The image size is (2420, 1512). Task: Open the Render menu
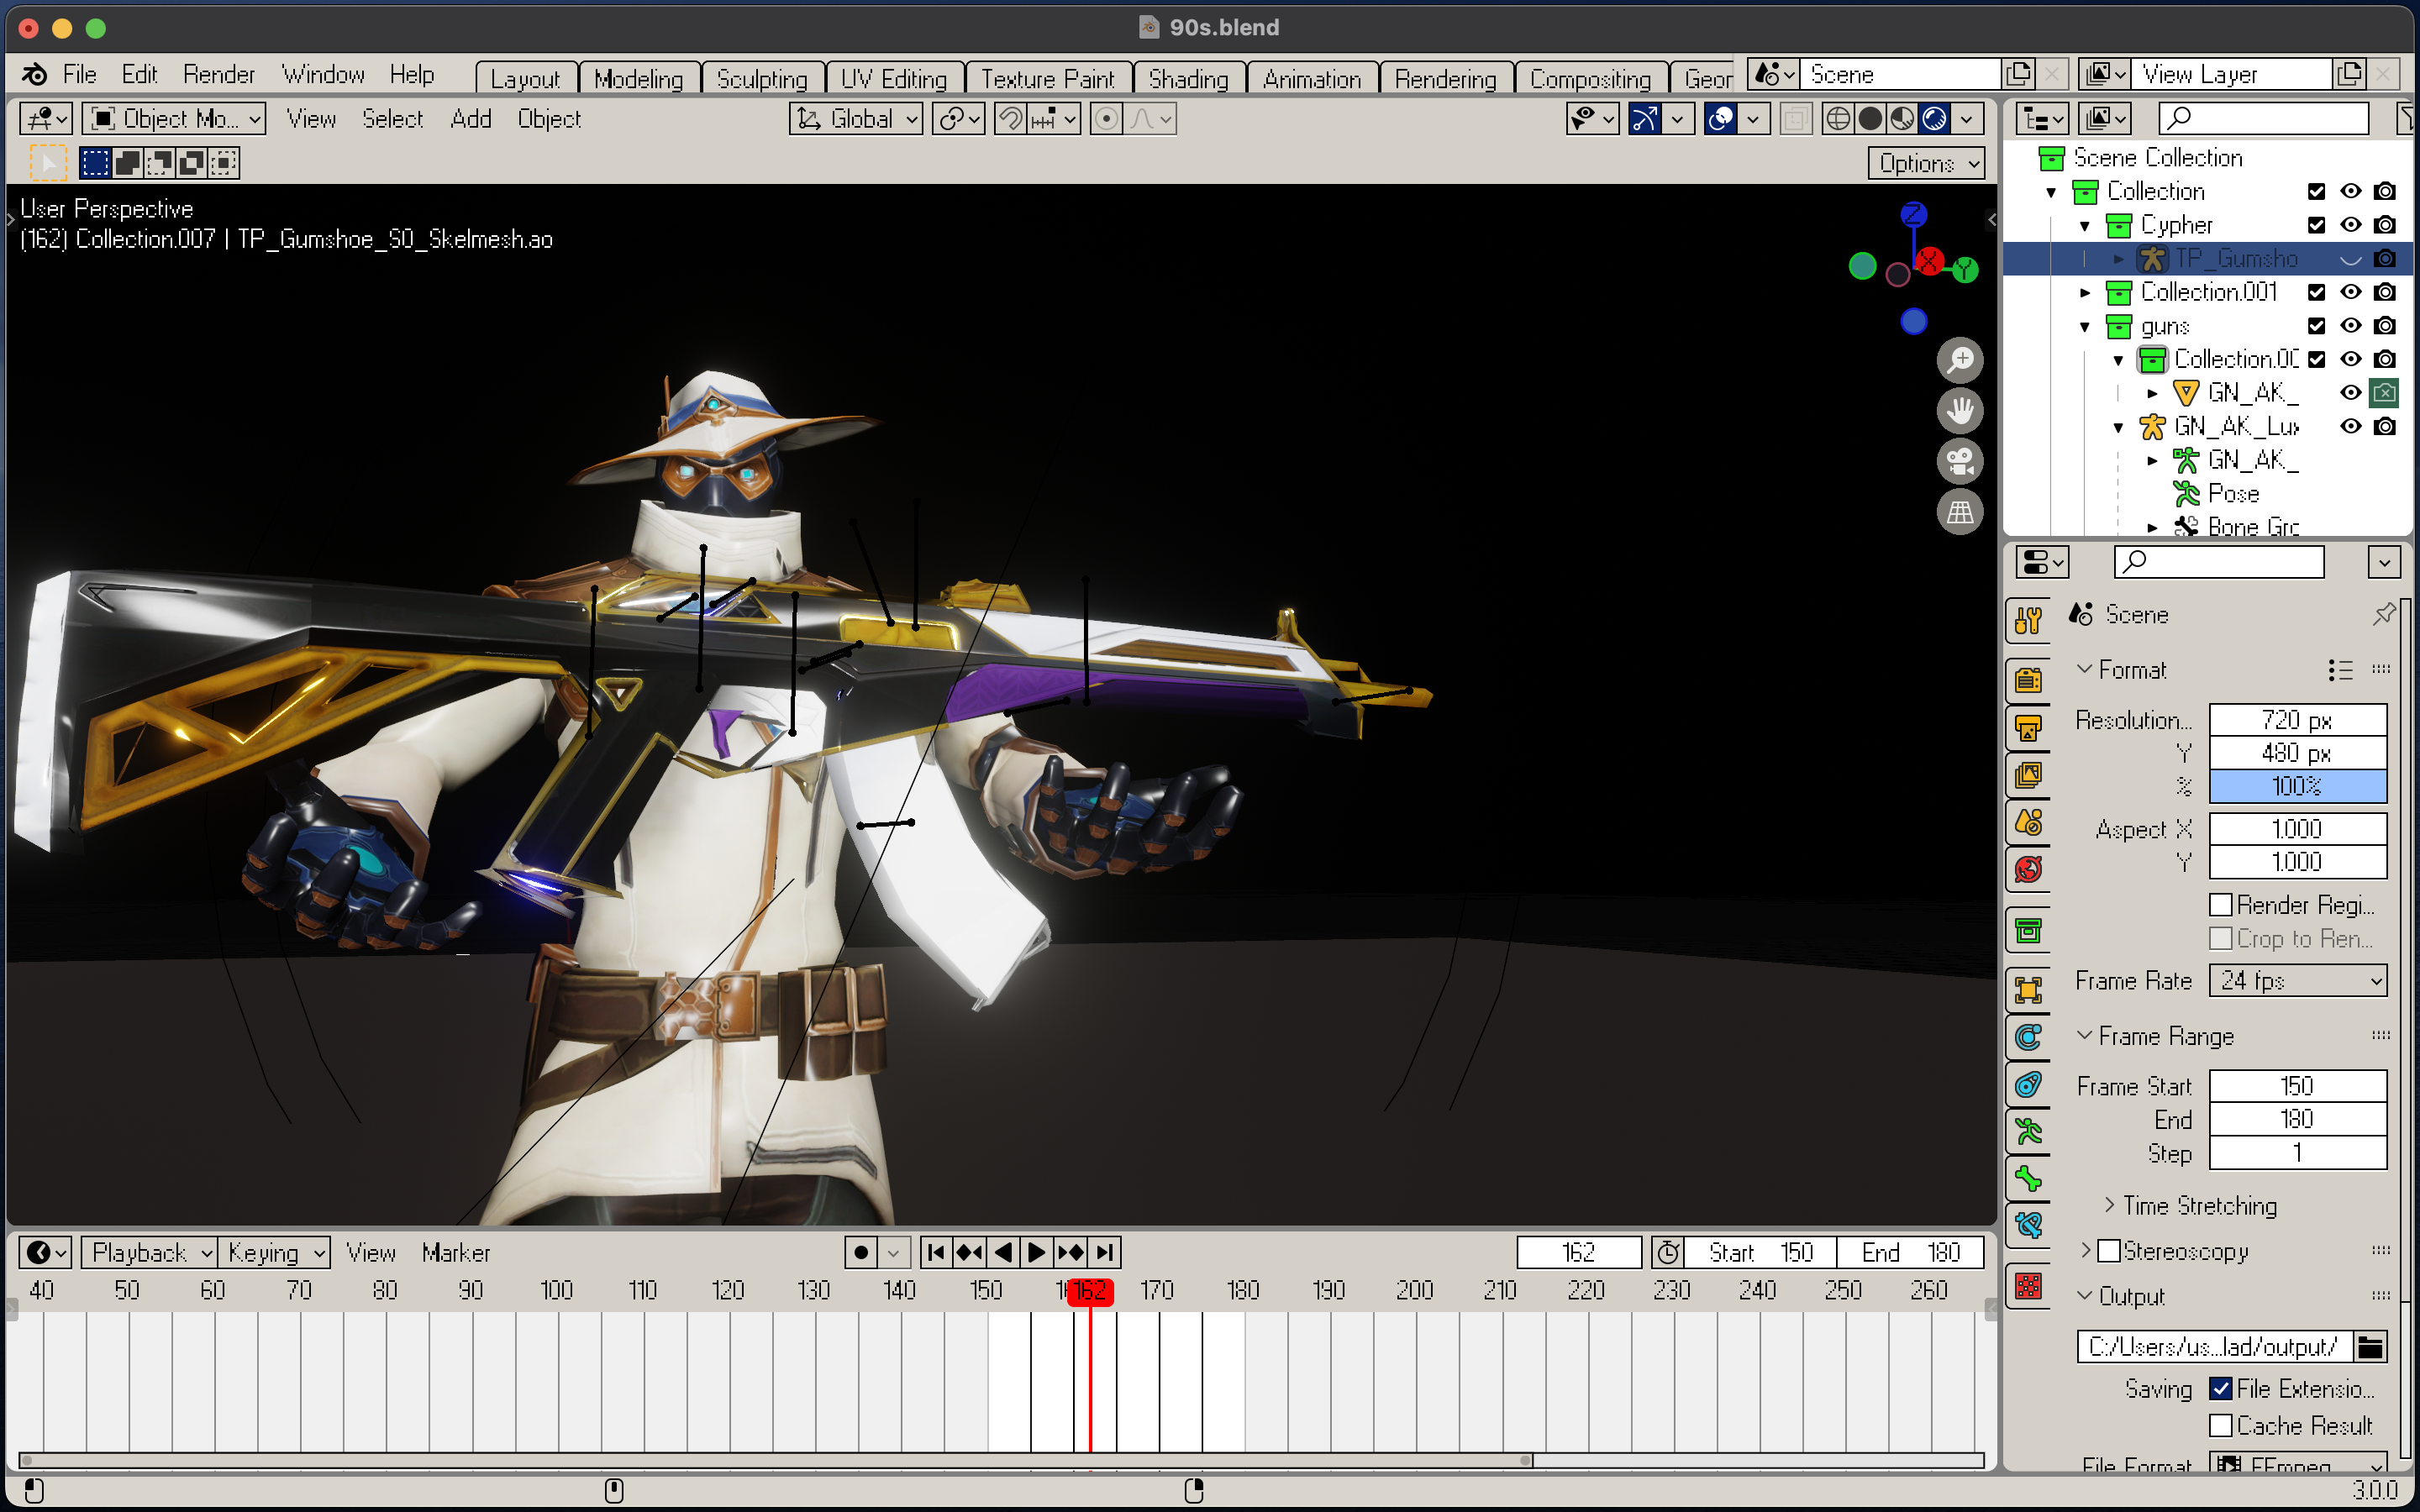click(219, 75)
